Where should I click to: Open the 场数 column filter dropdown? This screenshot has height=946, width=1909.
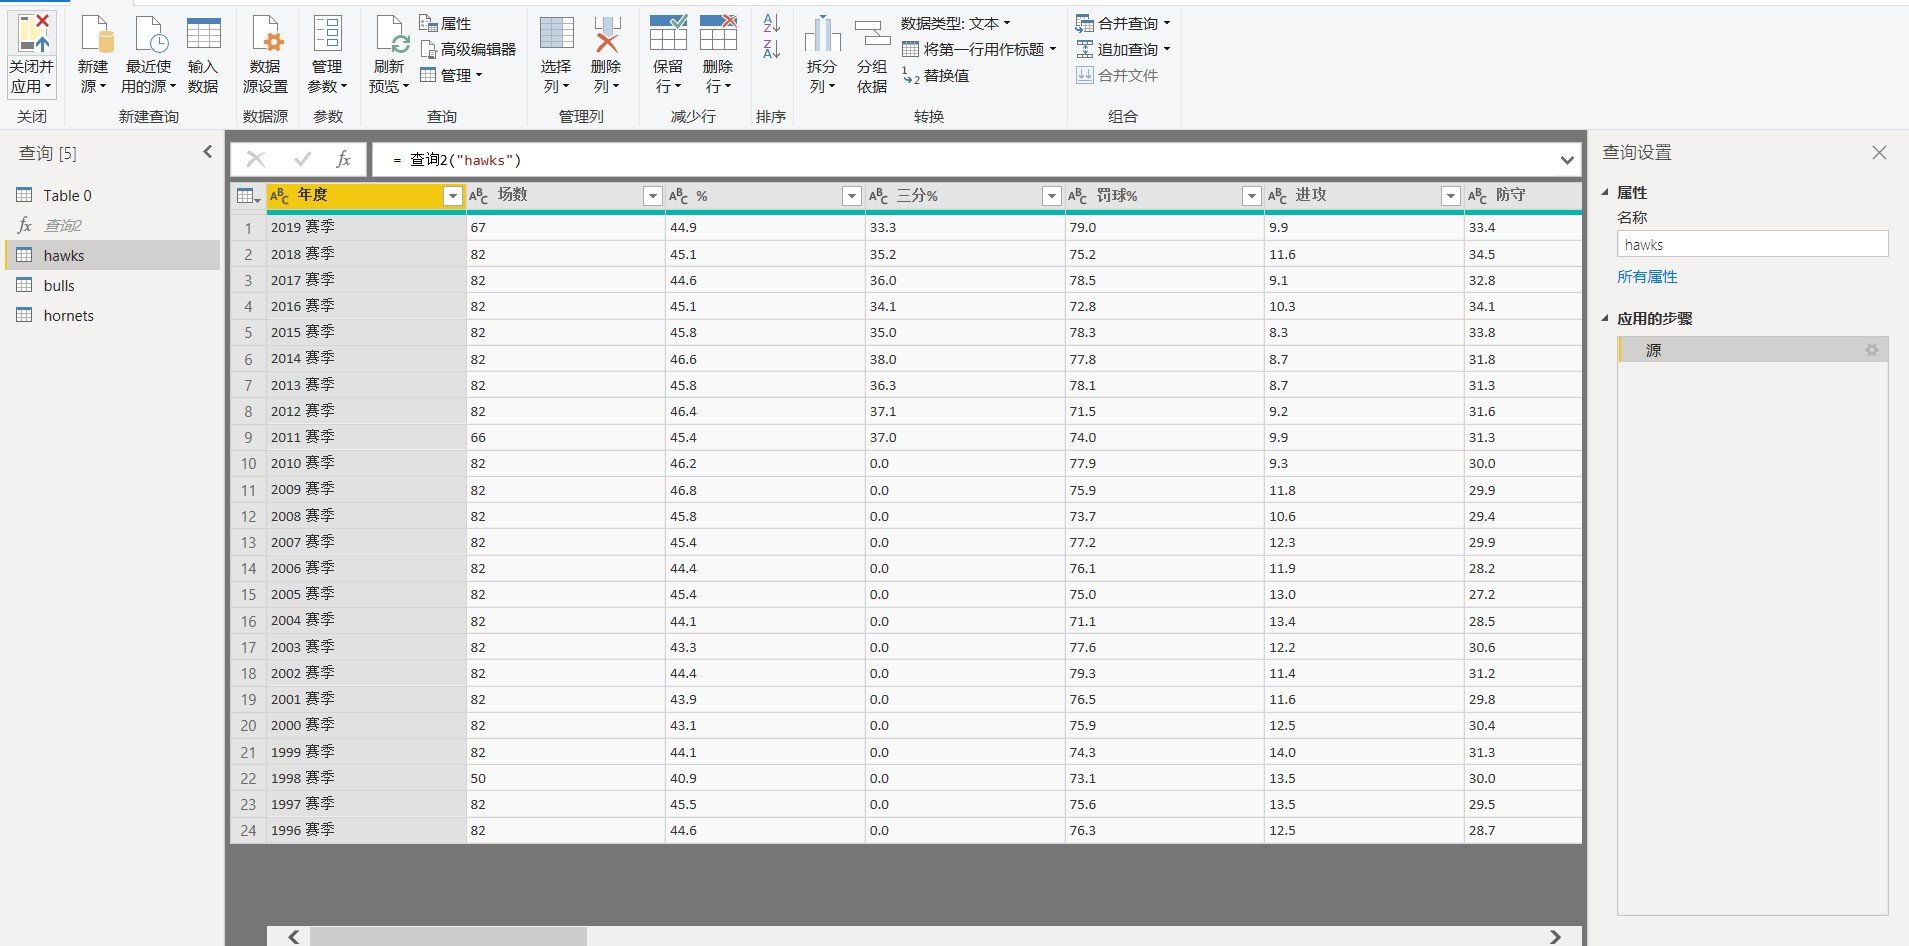coord(652,196)
